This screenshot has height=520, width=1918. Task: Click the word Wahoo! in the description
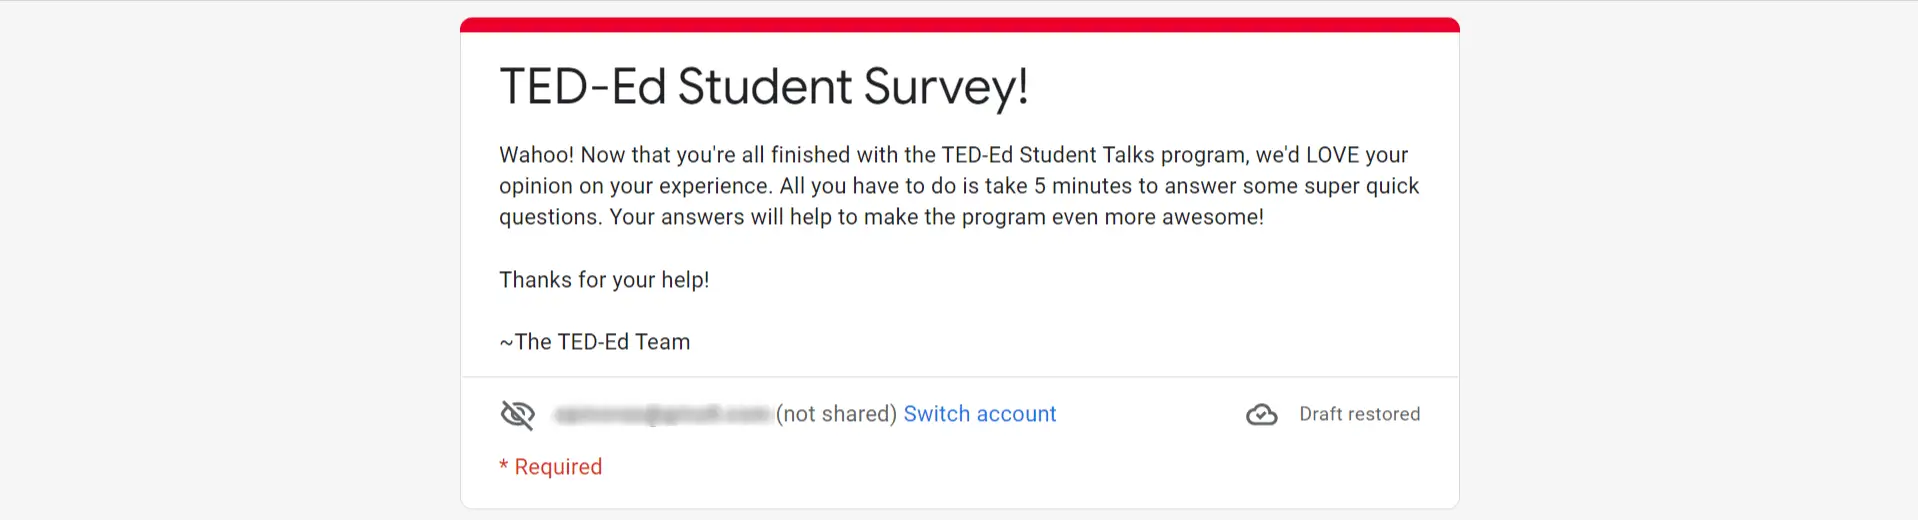537,155
